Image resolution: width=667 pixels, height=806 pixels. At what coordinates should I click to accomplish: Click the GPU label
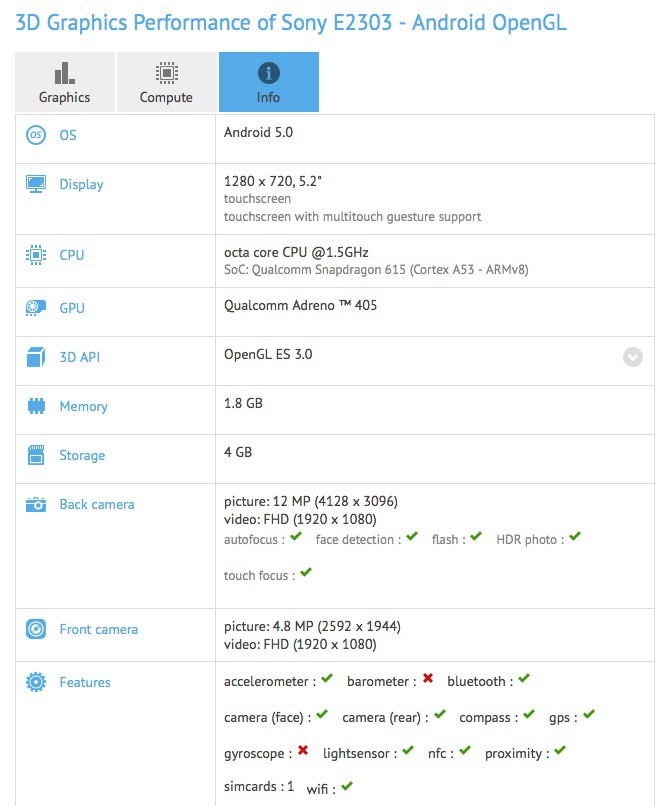point(72,308)
